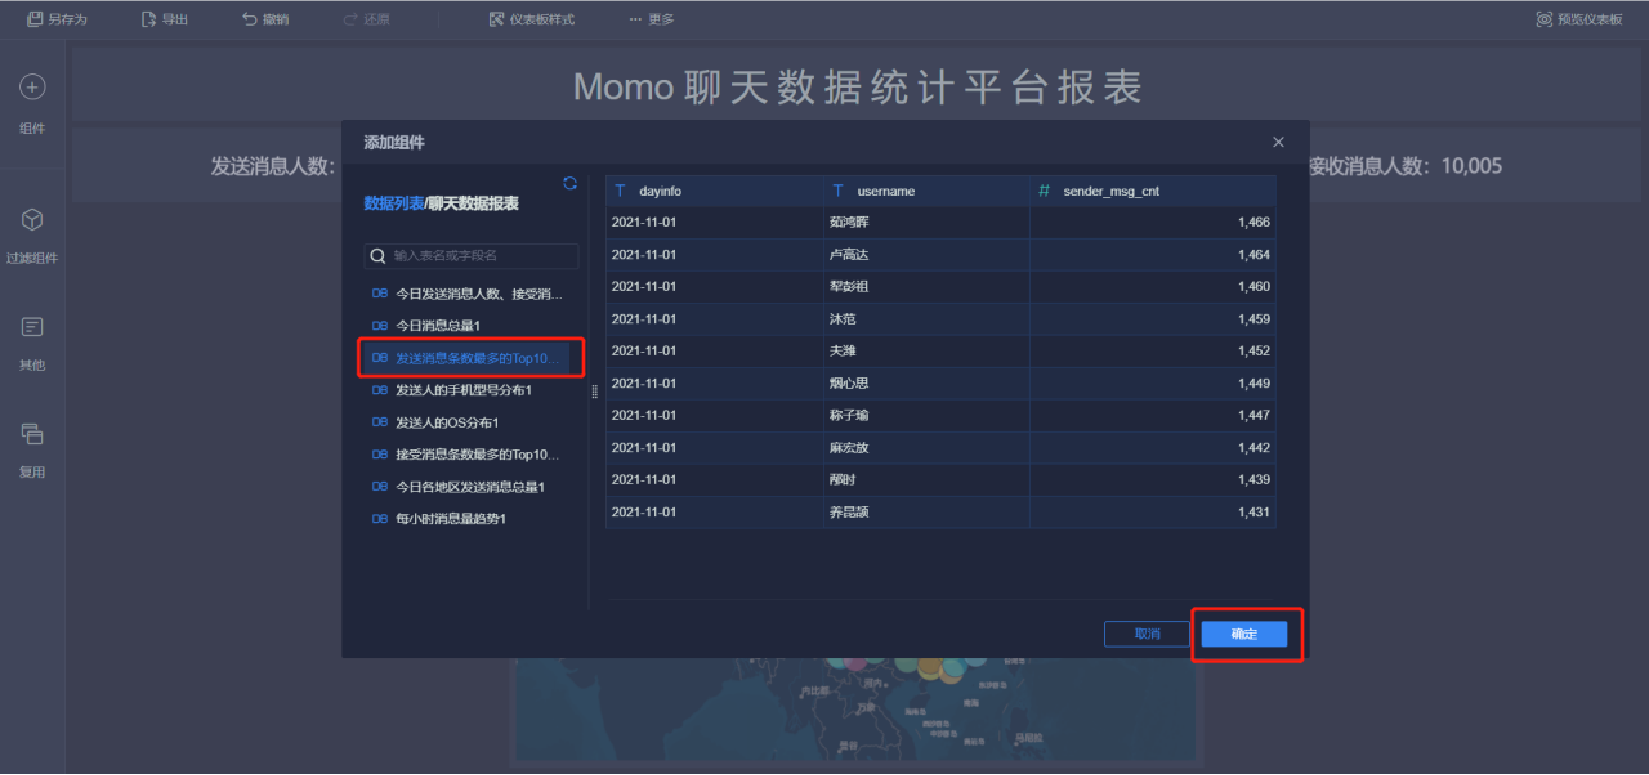Click the 接收消息人数: 10,005 indicator
1649x775 pixels.
[x=1406, y=166]
